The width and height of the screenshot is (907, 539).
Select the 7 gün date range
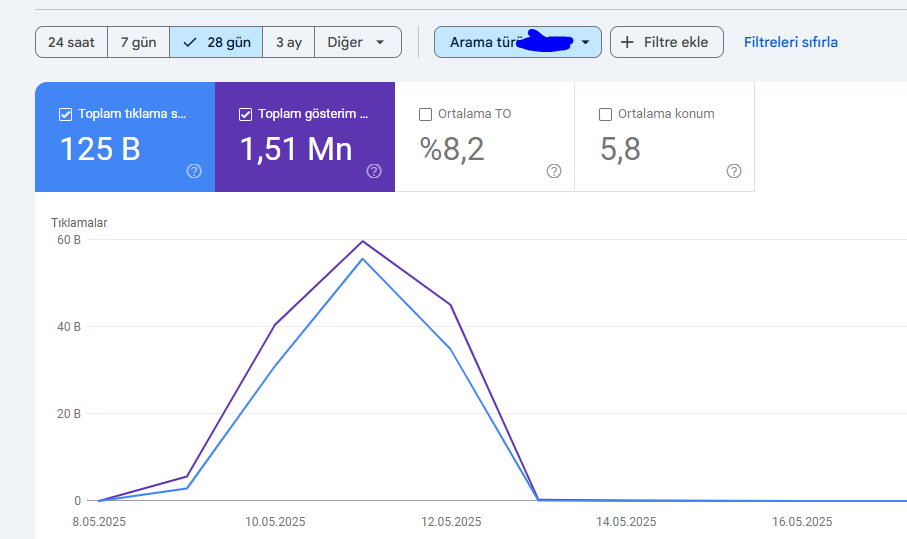138,42
